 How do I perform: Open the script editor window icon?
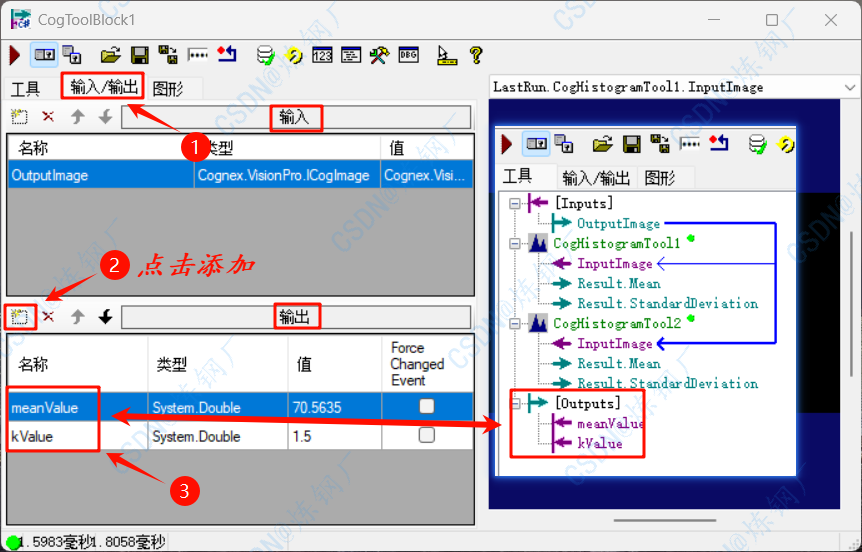click(351, 55)
